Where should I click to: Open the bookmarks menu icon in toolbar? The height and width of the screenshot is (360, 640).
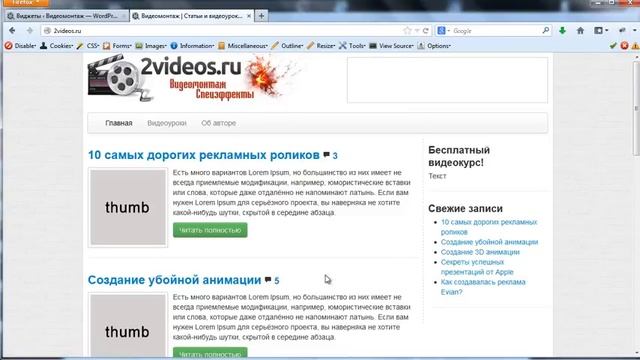click(x=601, y=31)
